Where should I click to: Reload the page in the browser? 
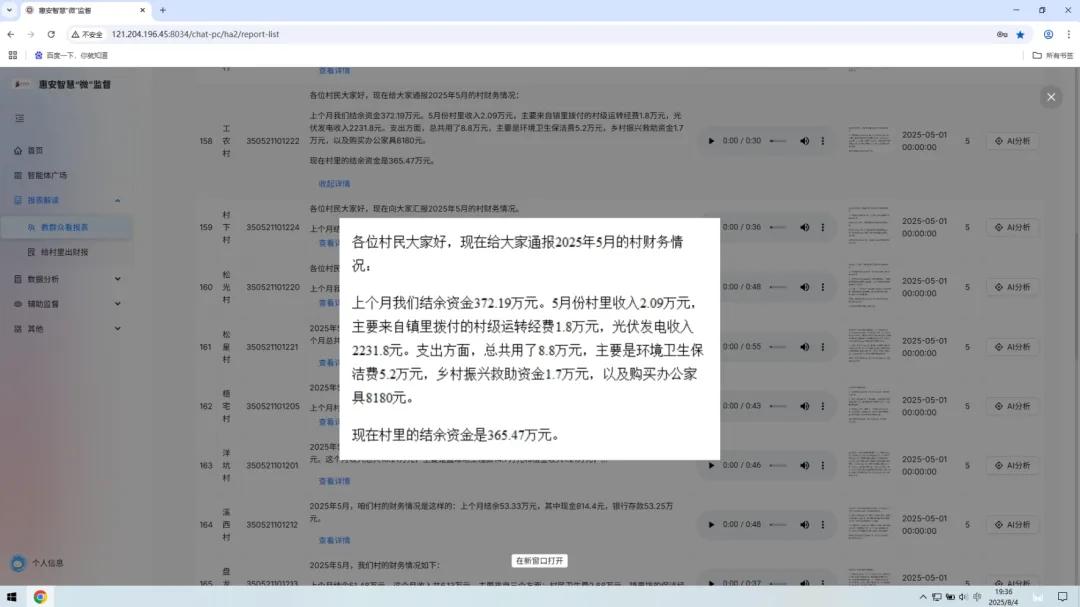pyautogui.click(x=51, y=34)
